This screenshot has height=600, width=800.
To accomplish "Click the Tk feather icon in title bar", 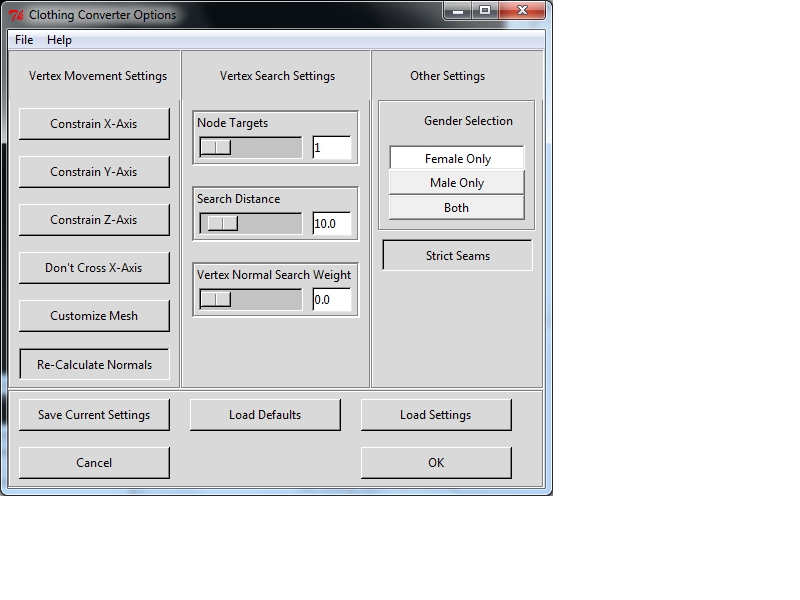I will pos(16,15).
